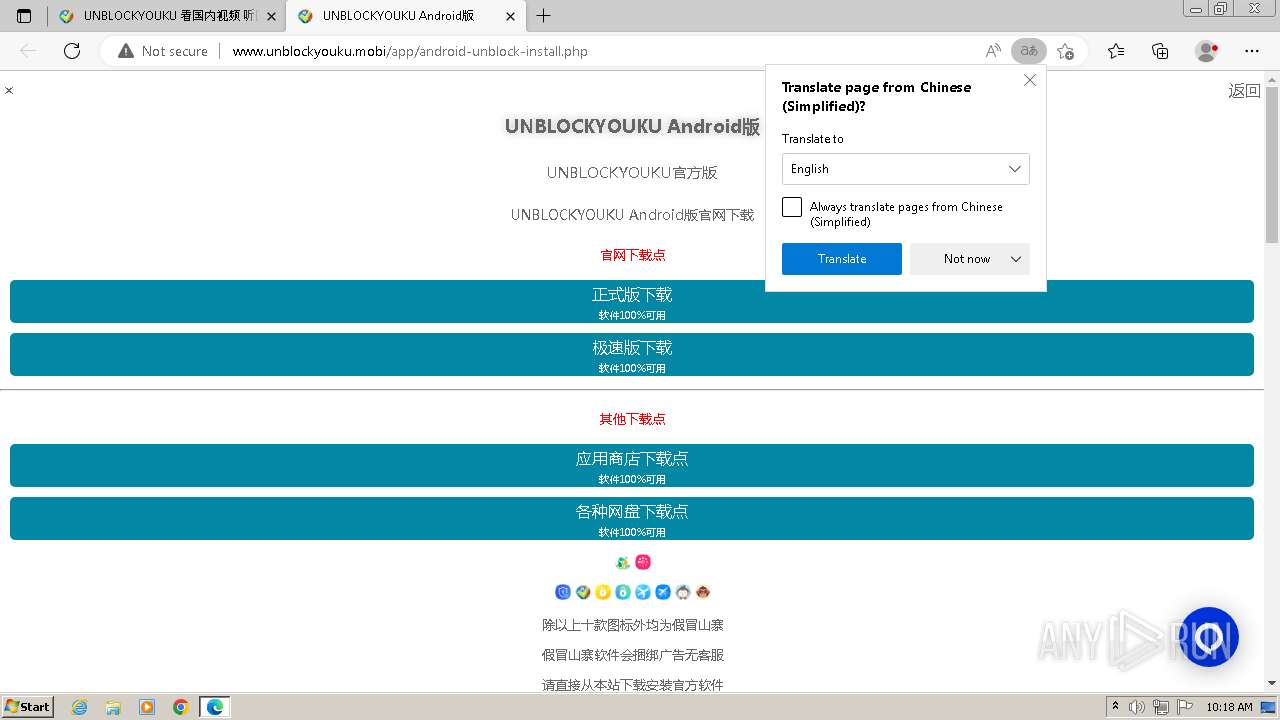Click the brown monkey app icon

tap(703, 592)
